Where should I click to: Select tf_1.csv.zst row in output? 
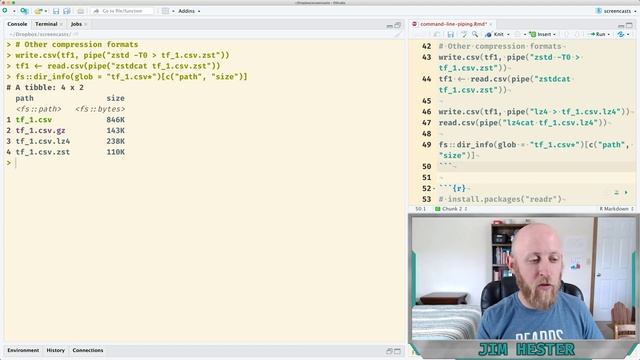(x=66, y=152)
